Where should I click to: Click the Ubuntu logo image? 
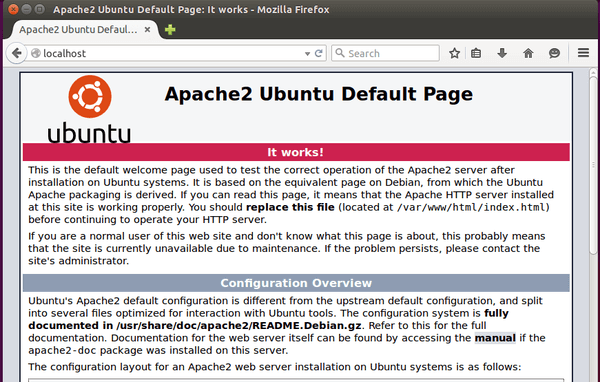89,109
